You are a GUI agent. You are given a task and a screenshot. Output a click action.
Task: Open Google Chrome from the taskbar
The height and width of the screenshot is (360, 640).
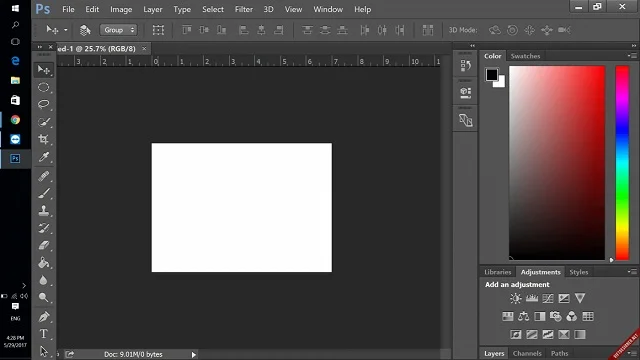[15, 120]
